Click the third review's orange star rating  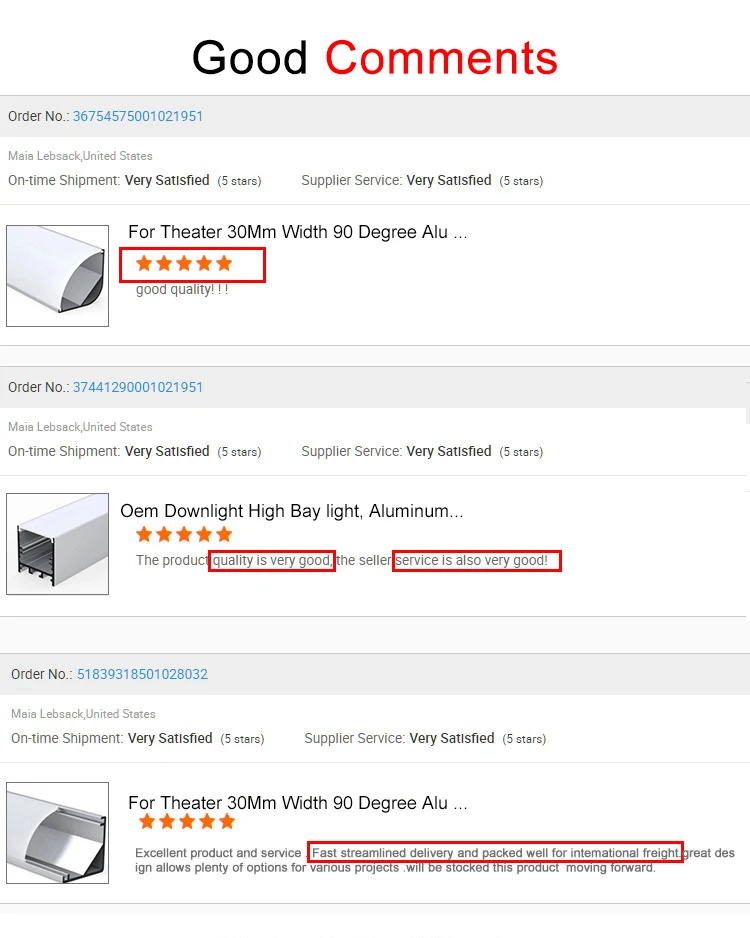click(187, 822)
